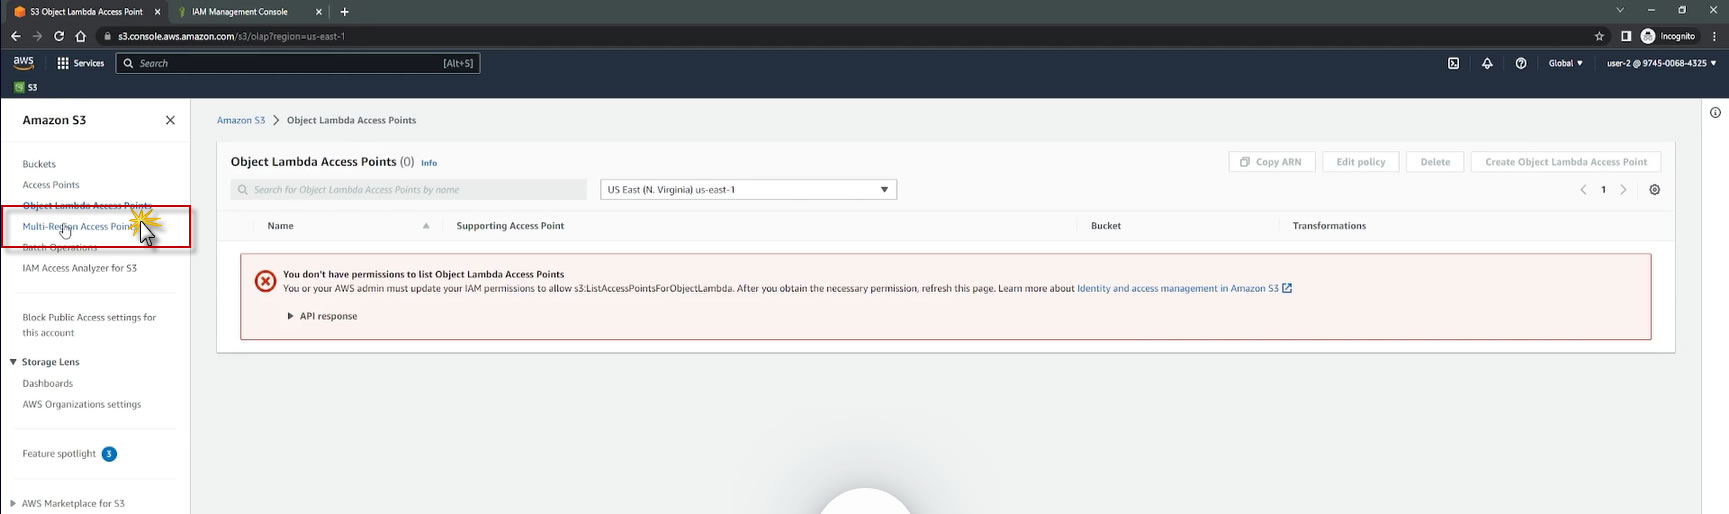This screenshot has height=514, width=1729.
Task: Open Storage Lens Dashboards
Action: pyautogui.click(x=48, y=383)
